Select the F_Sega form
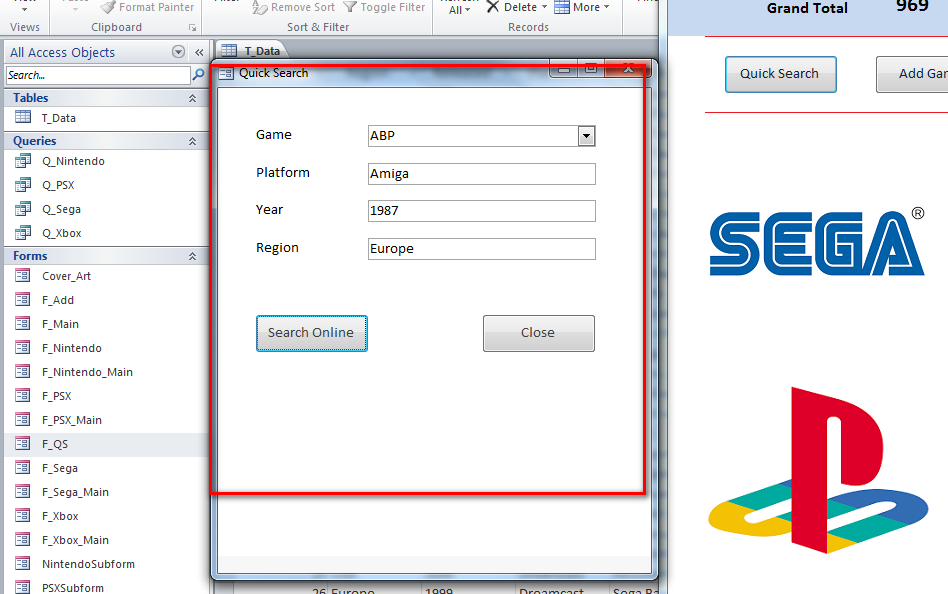This screenshot has width=948, height=594. 106,468
